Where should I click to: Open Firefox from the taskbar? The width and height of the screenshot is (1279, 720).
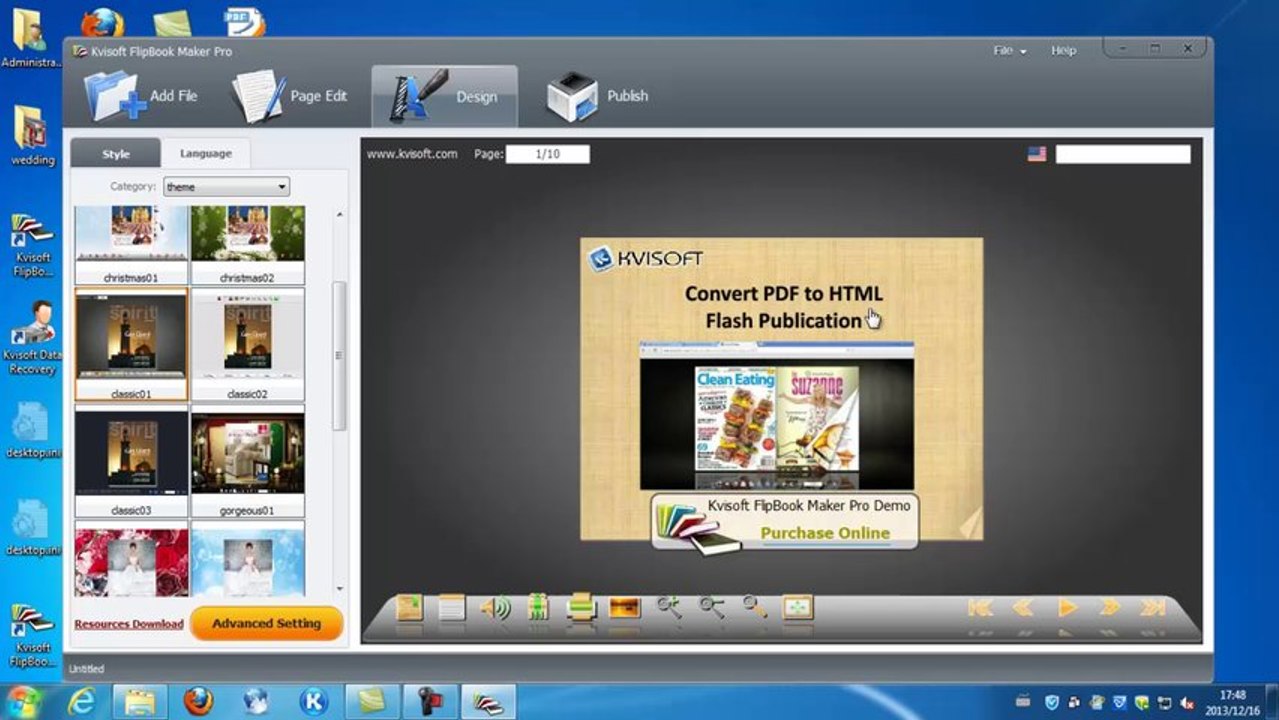click(198, 702)
